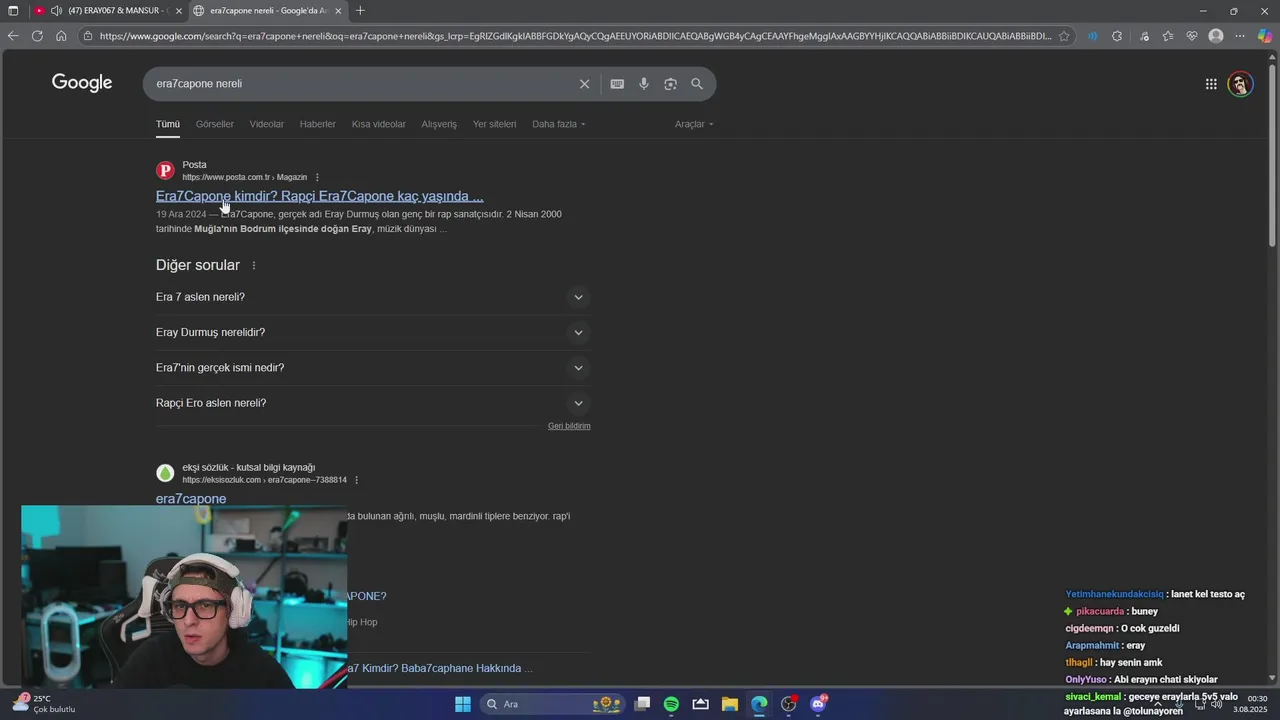Switch to the Yer siteleri tab
The width and height of the screenshot is (1280, 720).
(495, 124)
